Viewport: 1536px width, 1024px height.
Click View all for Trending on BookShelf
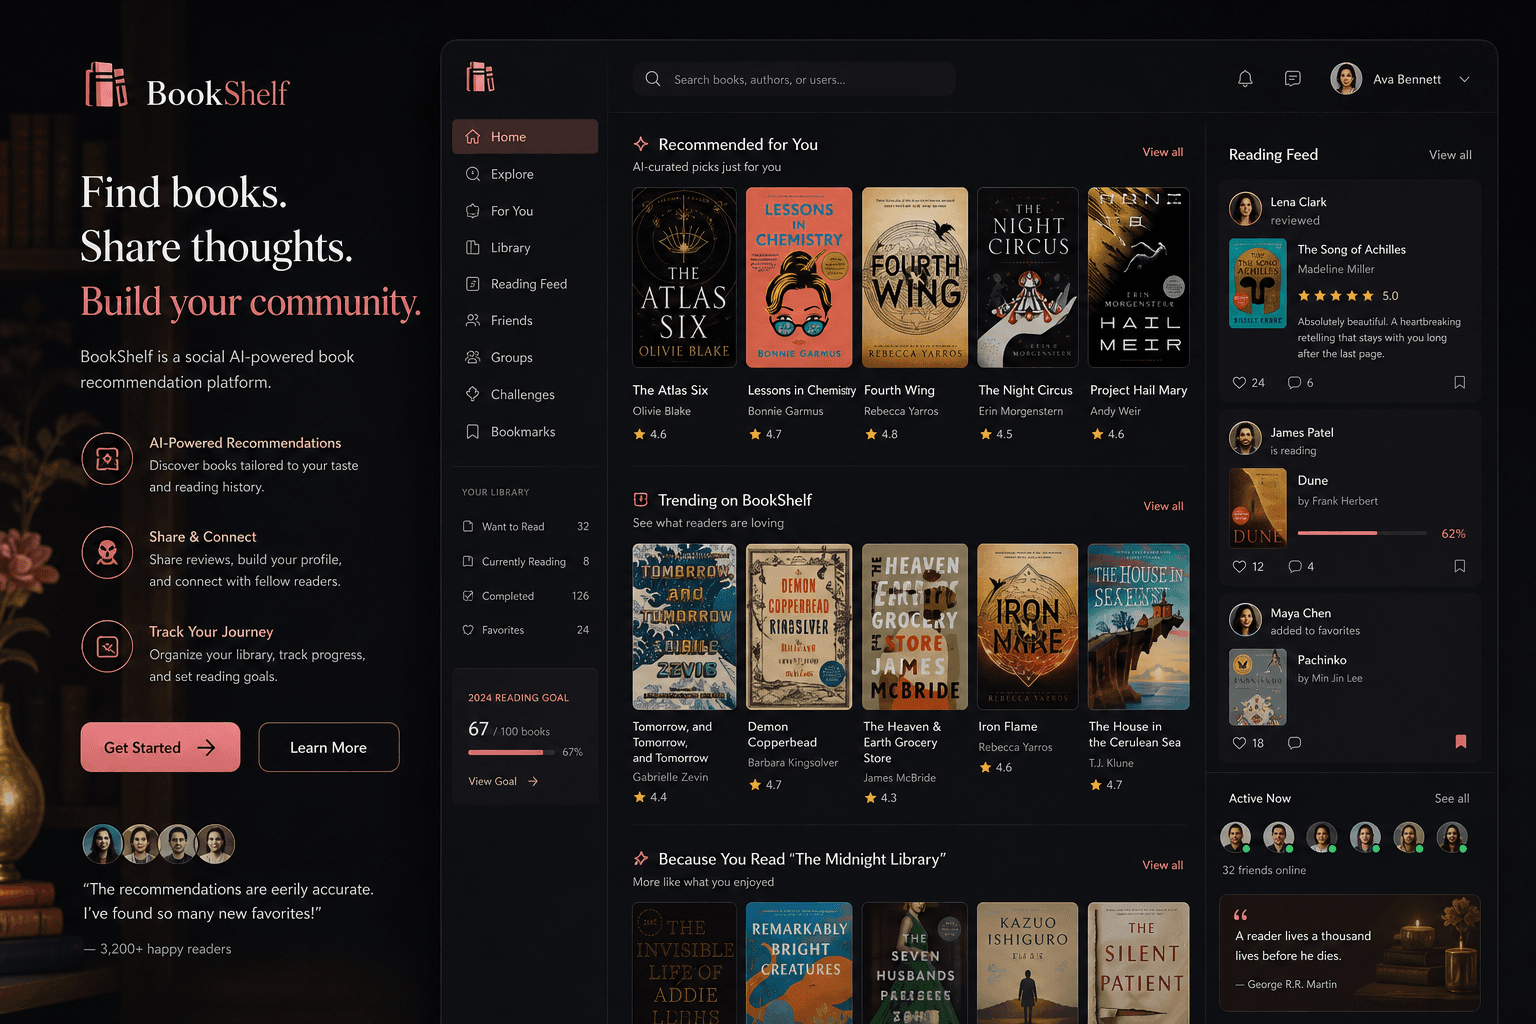pos(1163,506)
